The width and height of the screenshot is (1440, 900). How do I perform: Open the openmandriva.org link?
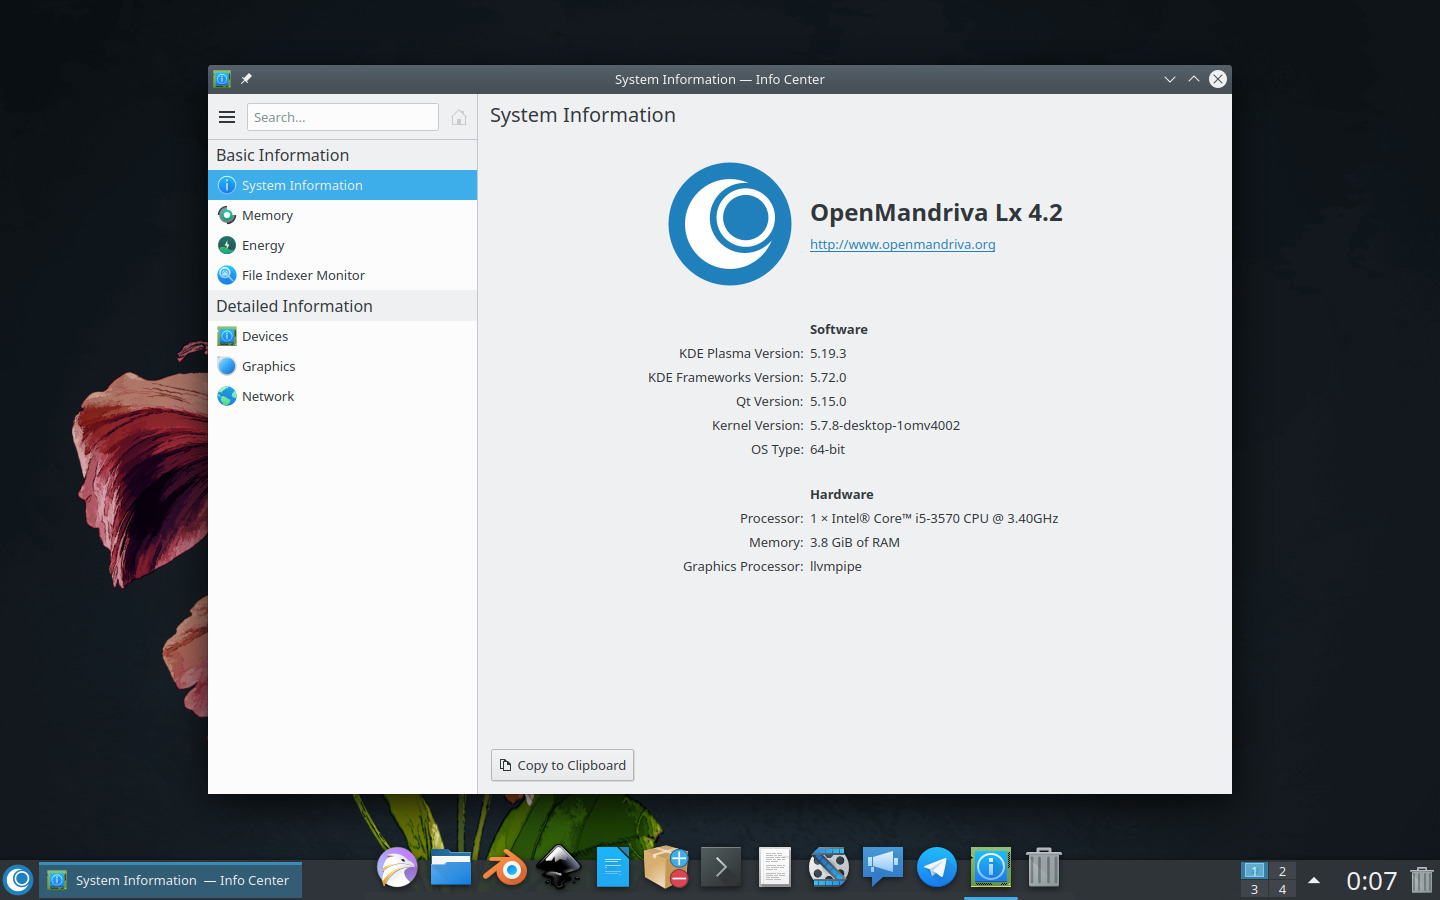tap(902, 244)
